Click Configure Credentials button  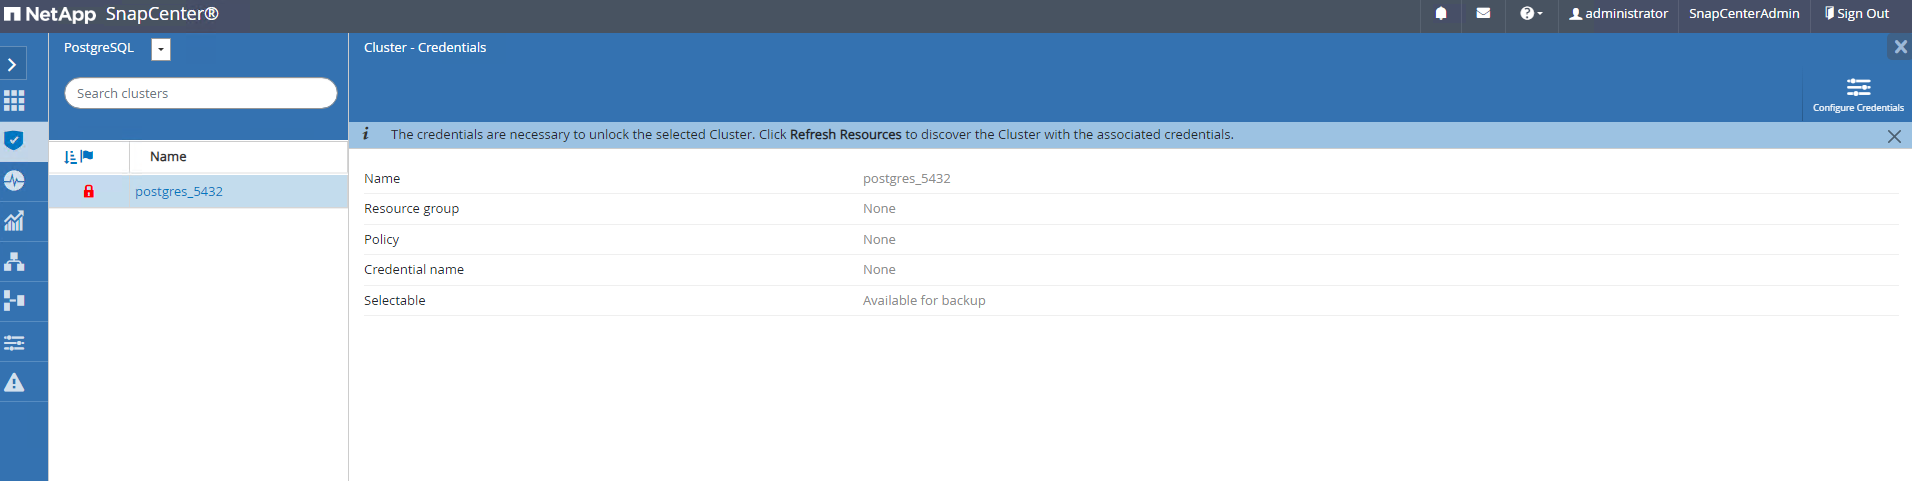click(x=1858, y=94)
